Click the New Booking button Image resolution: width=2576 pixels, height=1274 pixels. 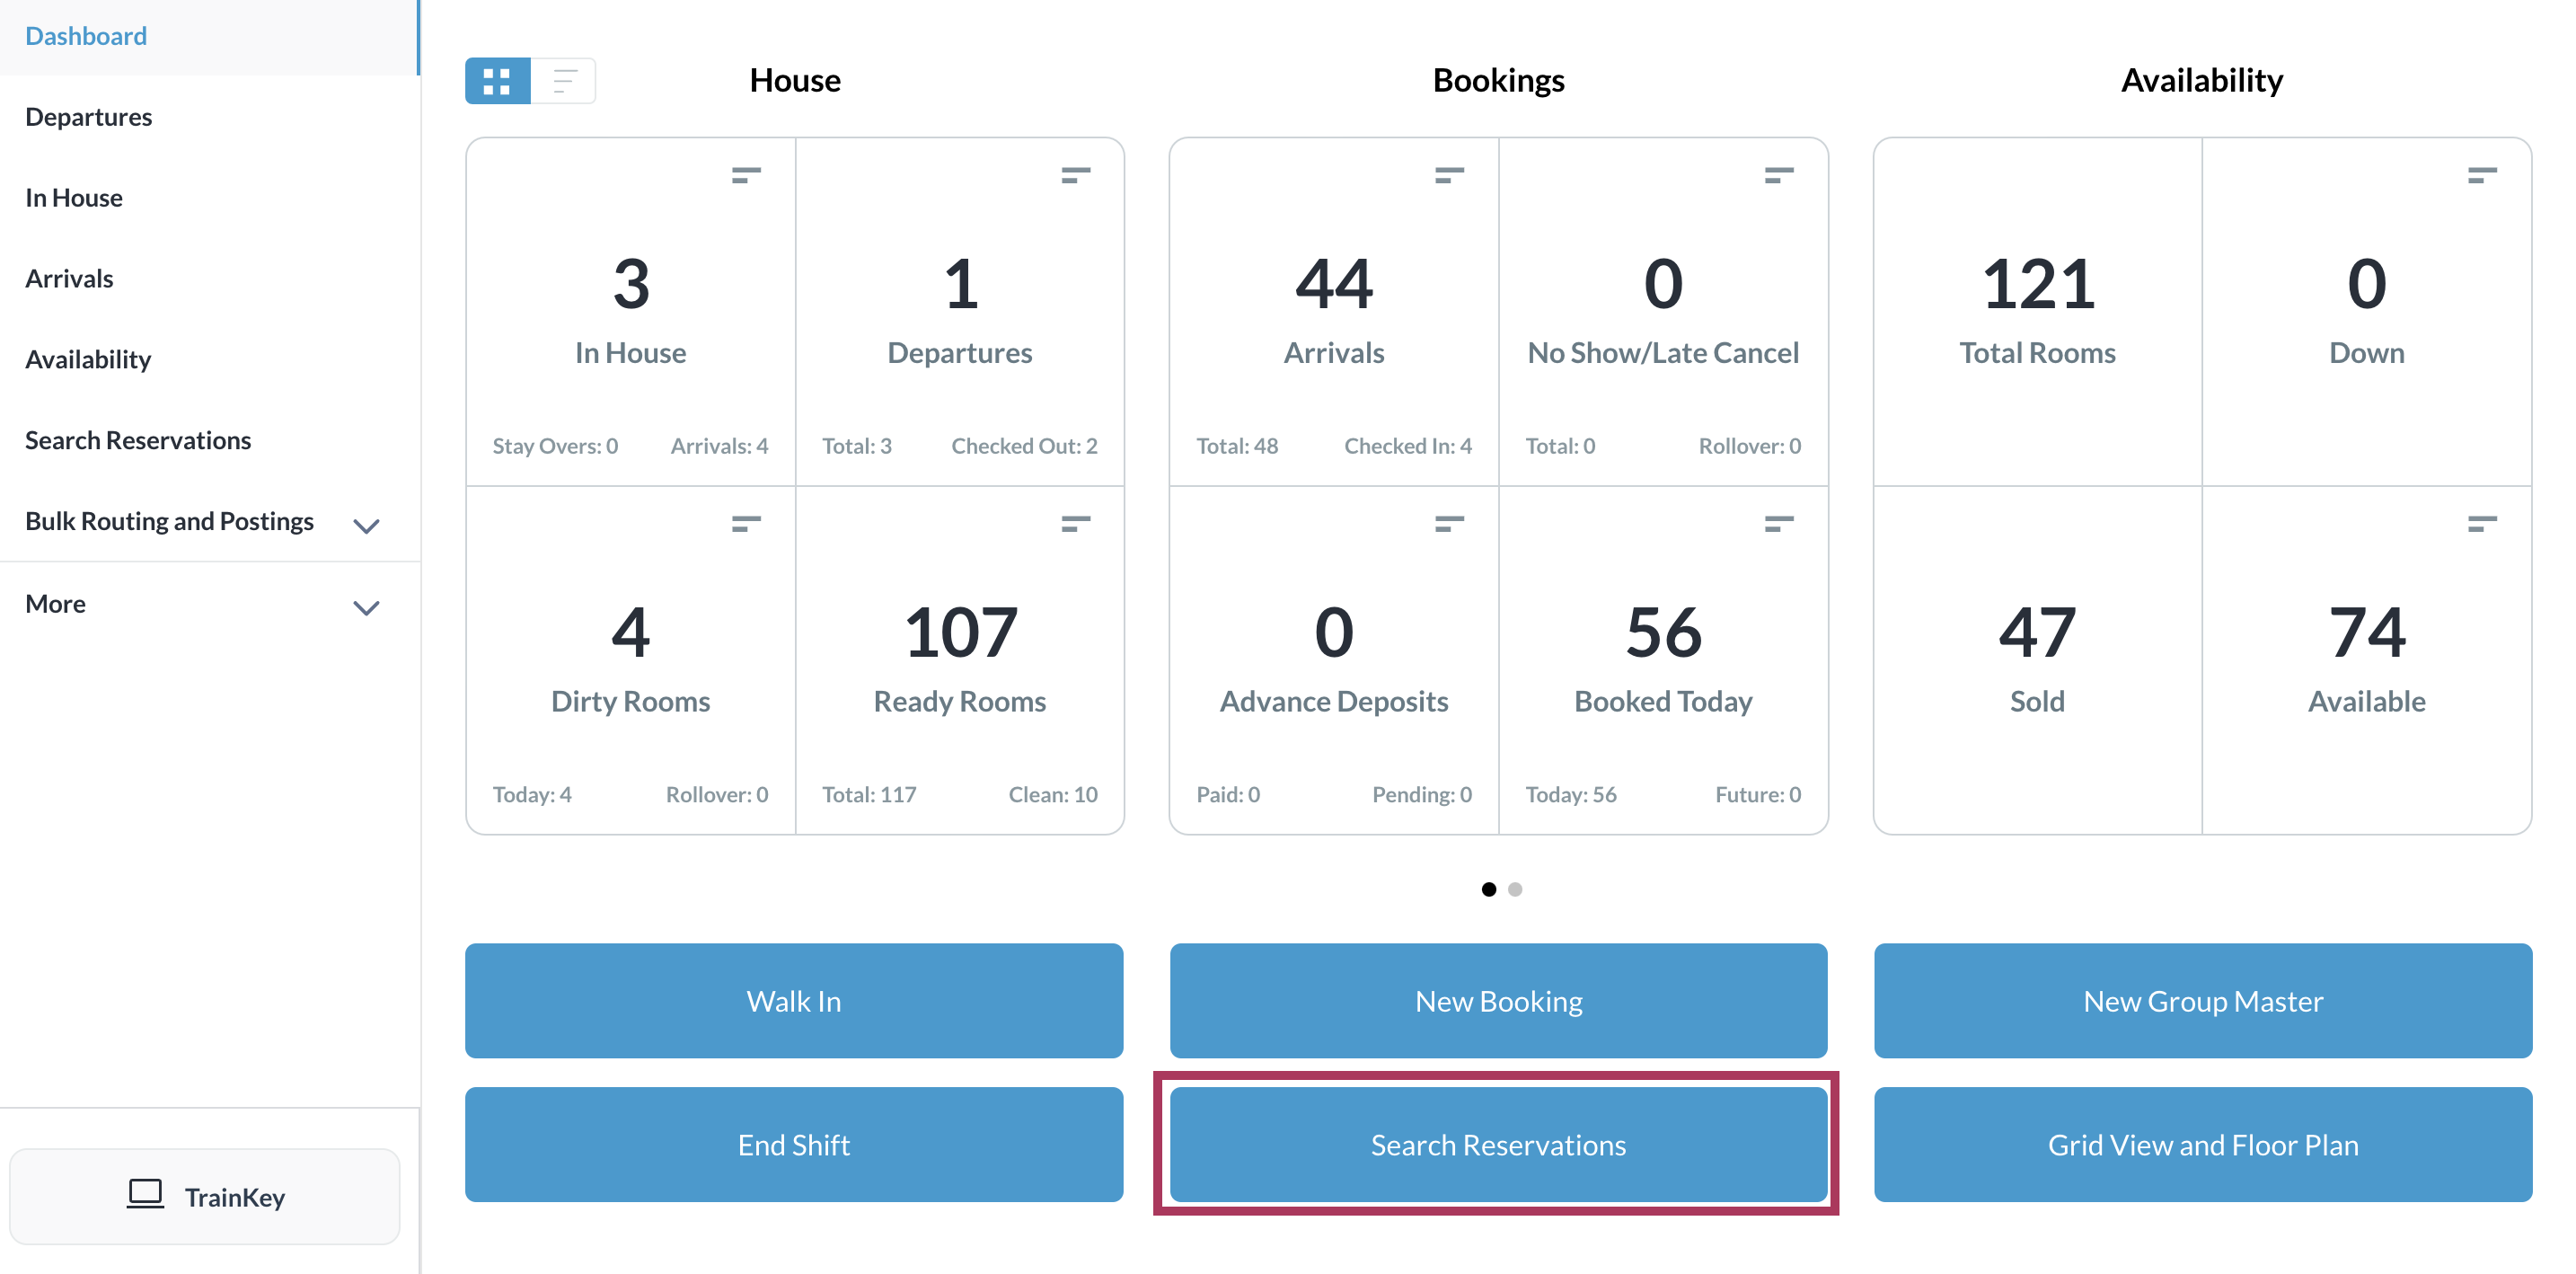(1498, 1000)
